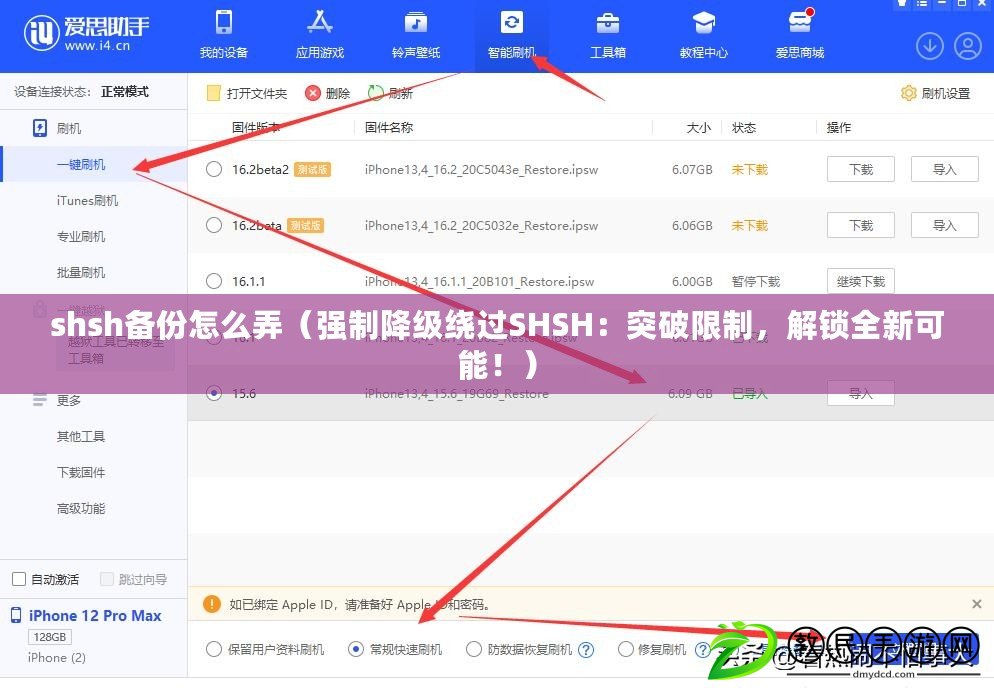Viewport: 994px width, 688px height.
Task: Click the 更多 section menu icon
Action: (x=39, y=400)
